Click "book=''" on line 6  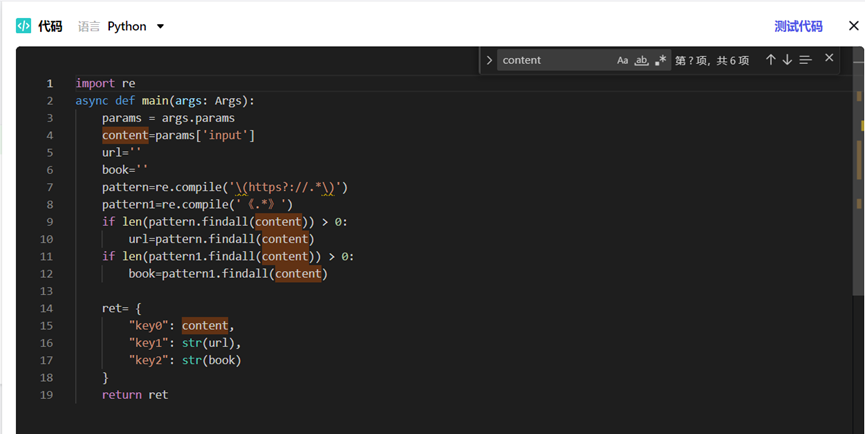pyautogui.click(x=125, y=170)
